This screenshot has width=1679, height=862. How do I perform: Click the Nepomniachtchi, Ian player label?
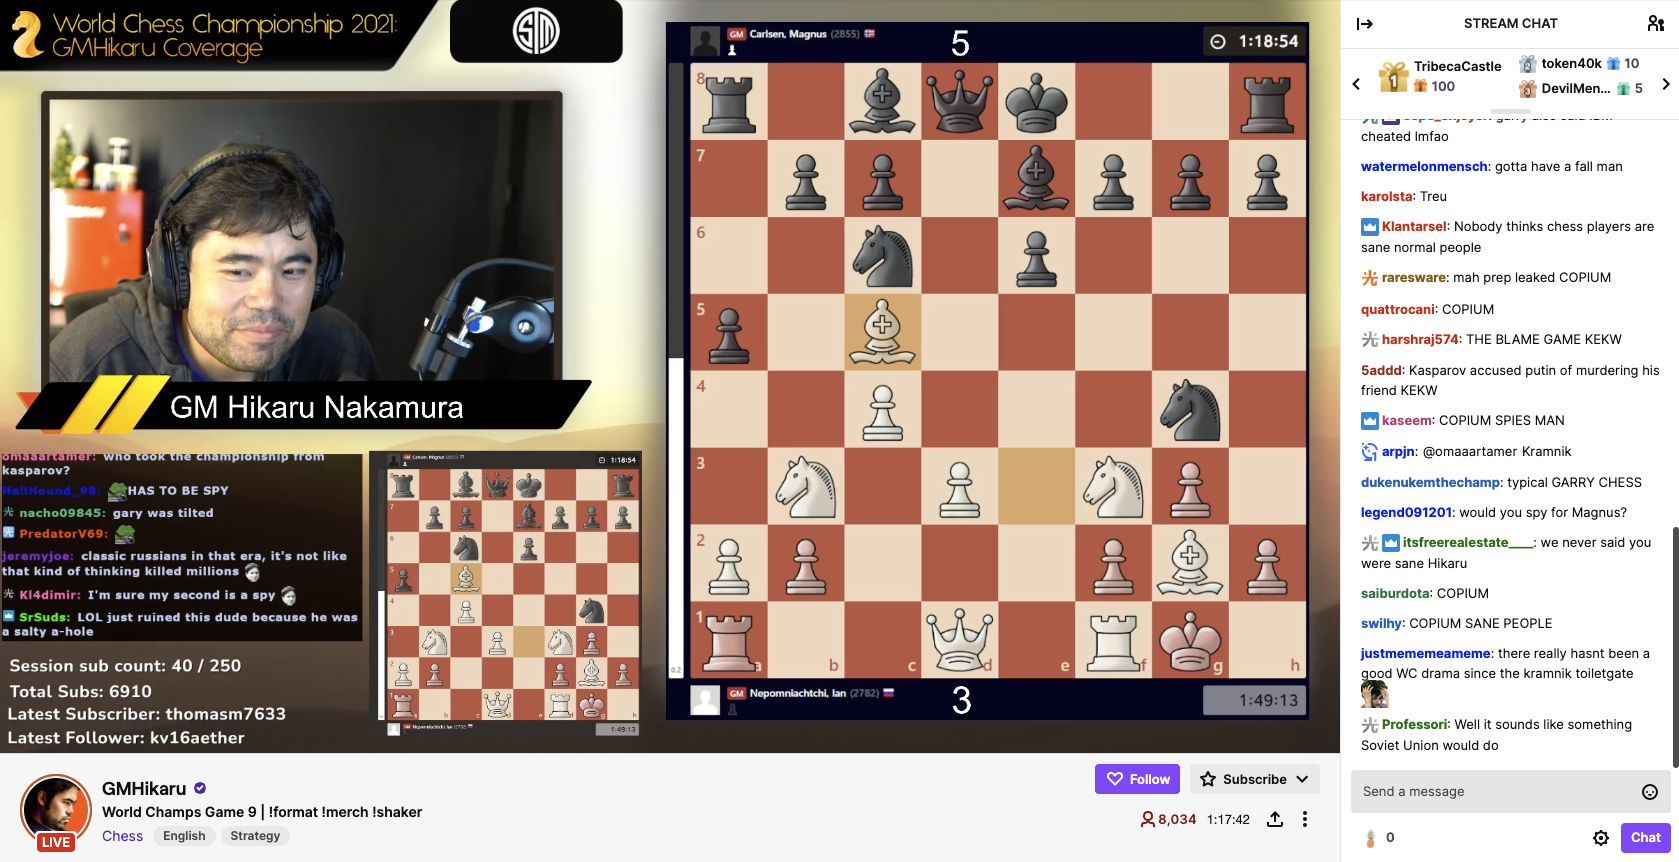798,693
